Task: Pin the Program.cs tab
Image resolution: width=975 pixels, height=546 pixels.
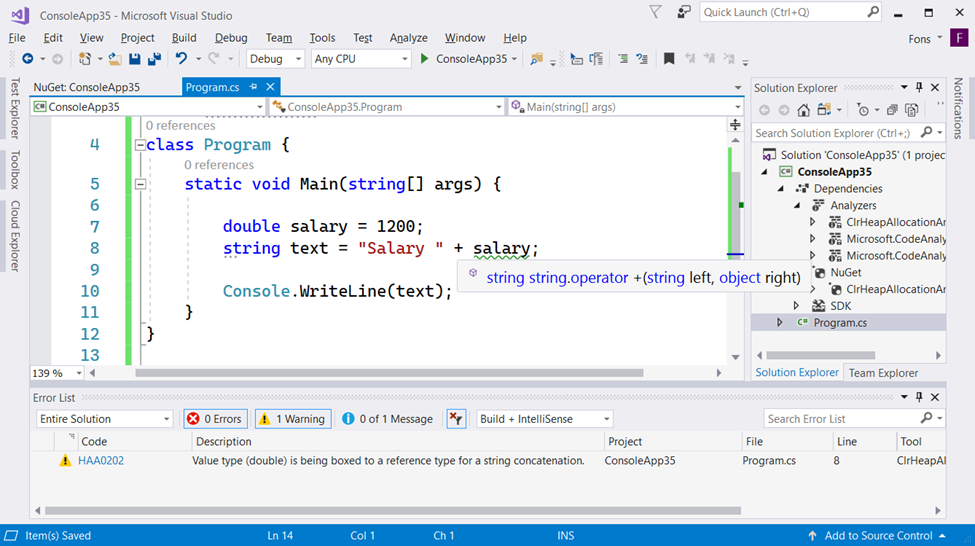Action: 253,87
